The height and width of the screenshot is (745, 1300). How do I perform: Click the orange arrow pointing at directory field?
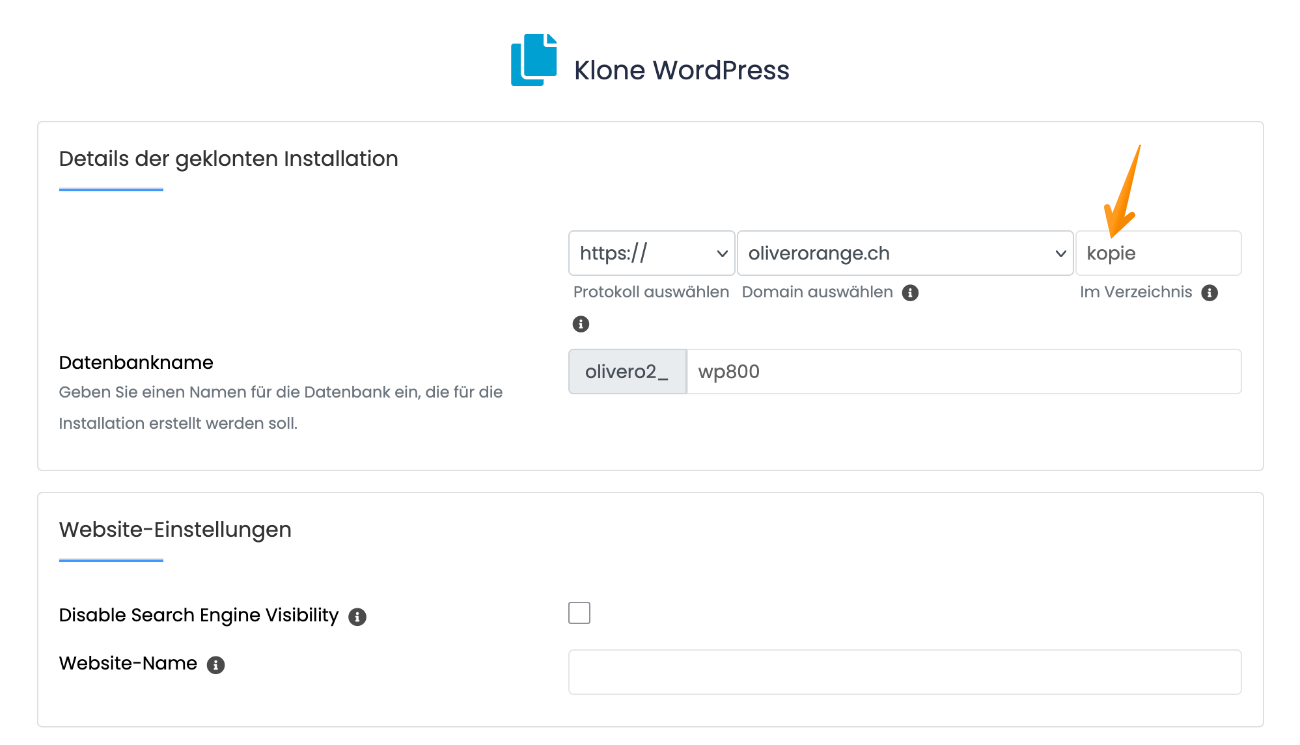(1123, 188)
